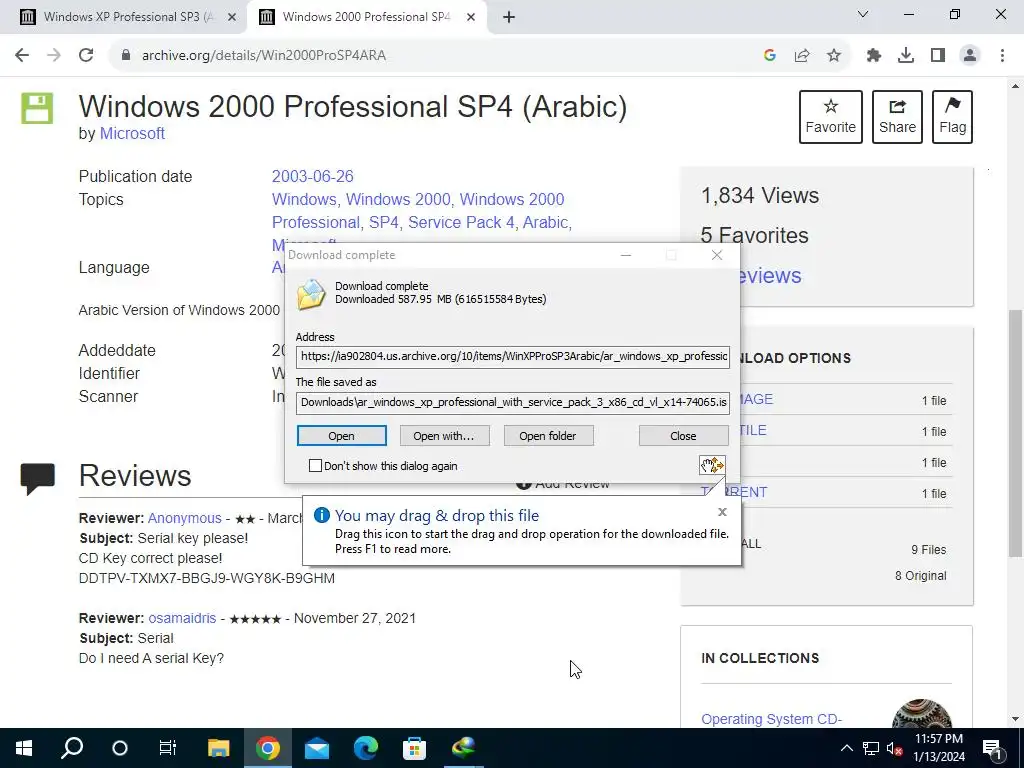1024x768 pixels.
Task: Open a new browser tab
Action: click(x=509, y=17)
